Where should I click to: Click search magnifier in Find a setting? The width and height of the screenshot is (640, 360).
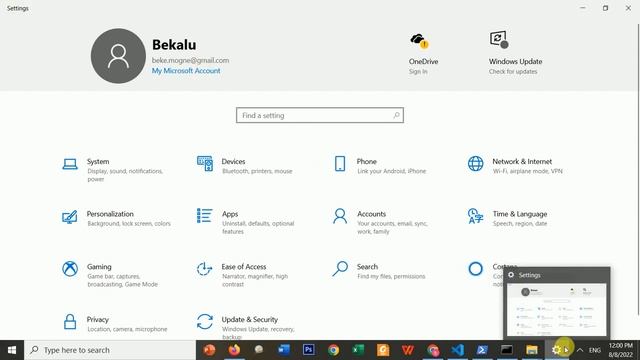(x=396, y=116)
